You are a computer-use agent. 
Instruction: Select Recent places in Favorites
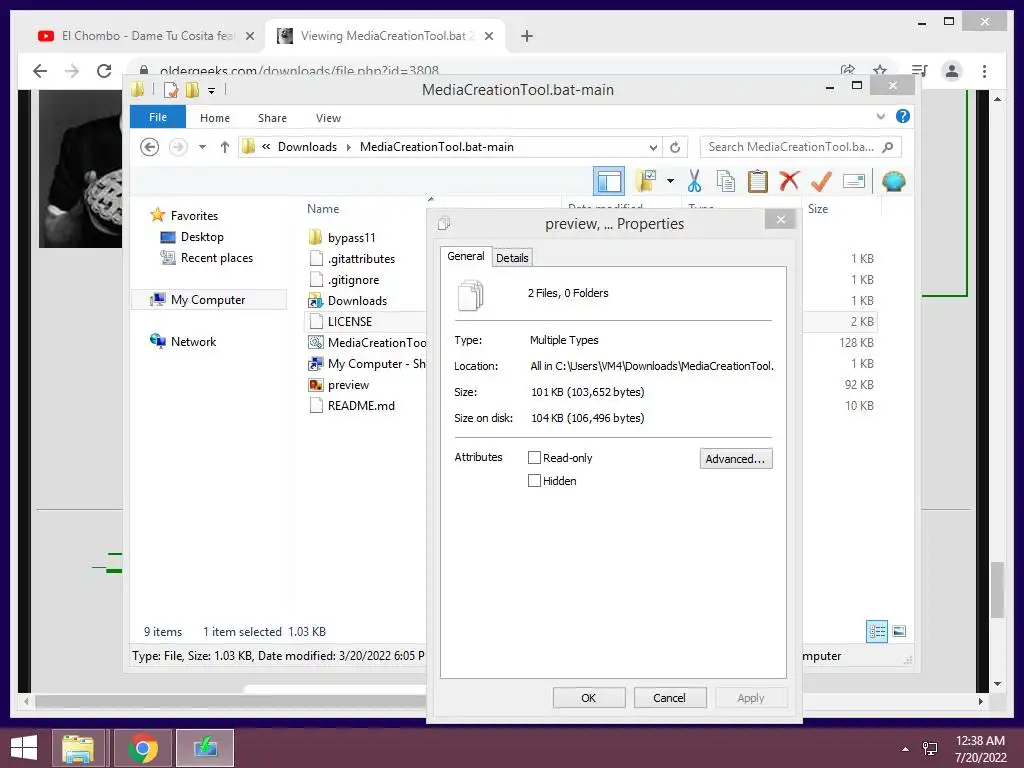click(216, 258)
